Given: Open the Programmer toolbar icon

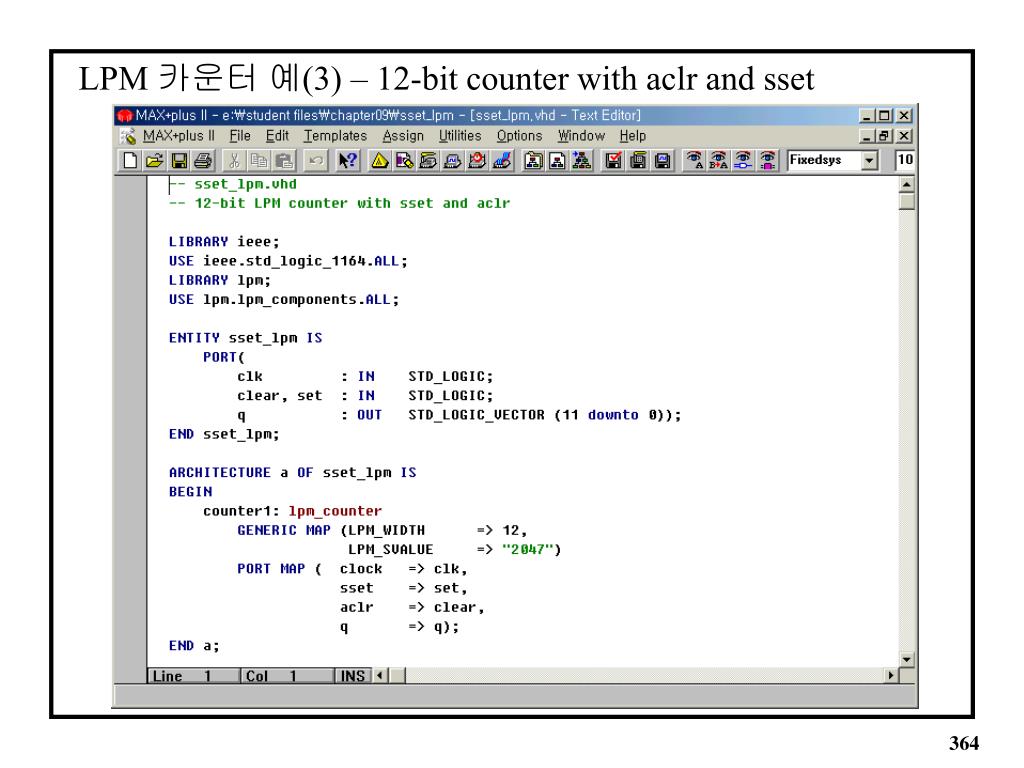Looking at the screenshot, I should pos(502,160).
